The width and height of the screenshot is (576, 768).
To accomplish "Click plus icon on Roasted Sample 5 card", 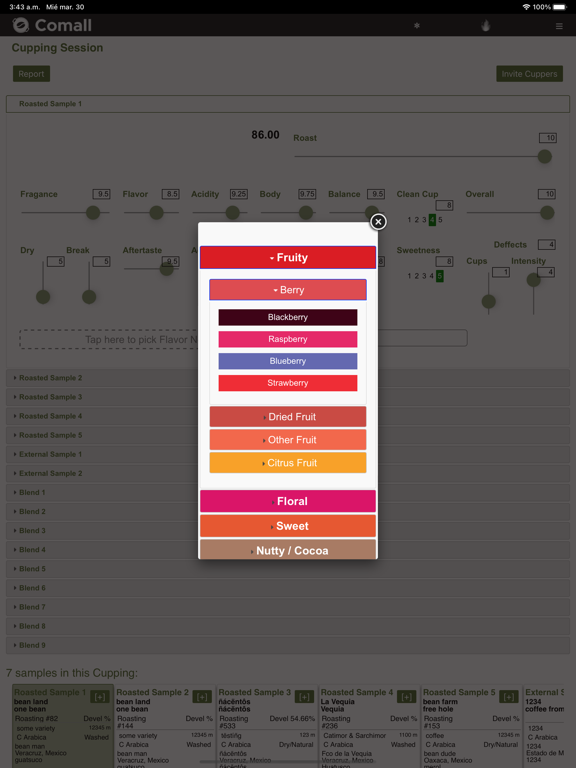I will pos(508,696).
